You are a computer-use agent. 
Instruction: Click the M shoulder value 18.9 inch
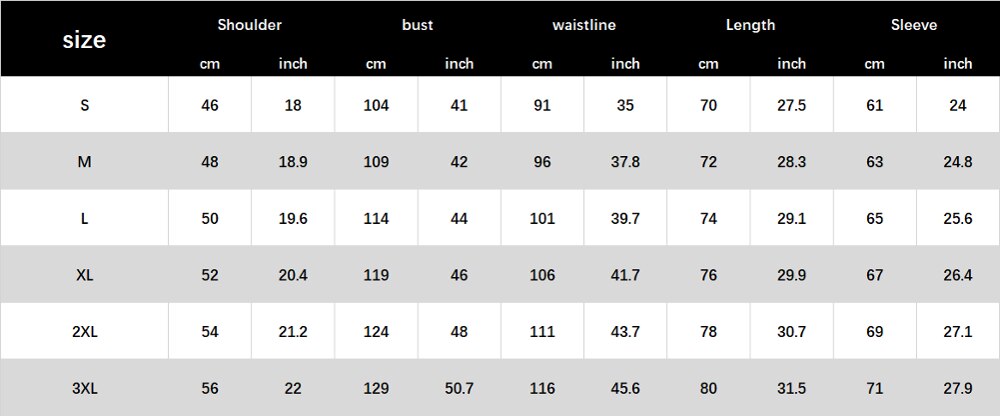click(x=293, y=162)
